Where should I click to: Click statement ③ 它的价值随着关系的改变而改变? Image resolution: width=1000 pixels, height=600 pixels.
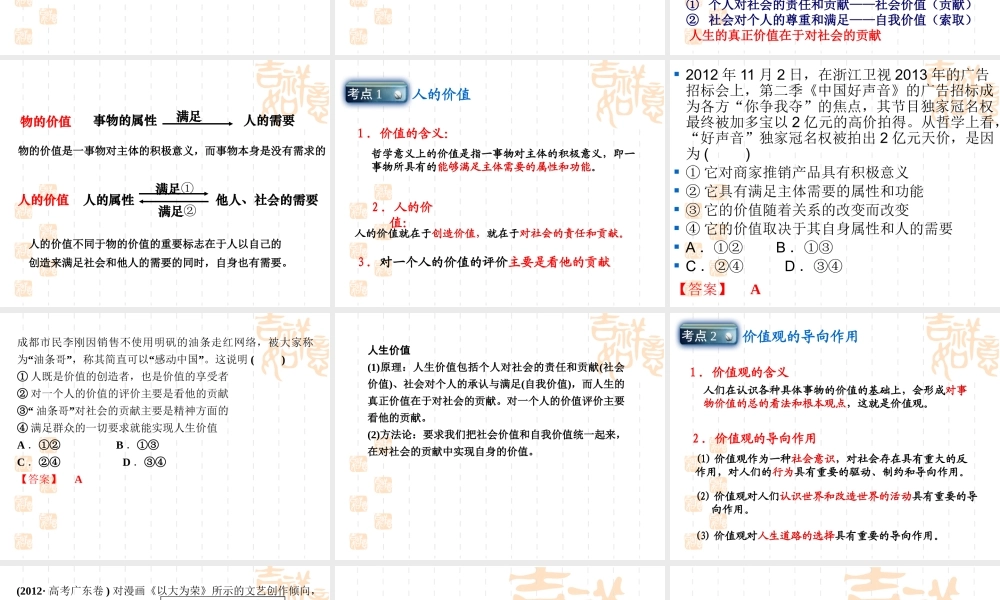point(797,210)
